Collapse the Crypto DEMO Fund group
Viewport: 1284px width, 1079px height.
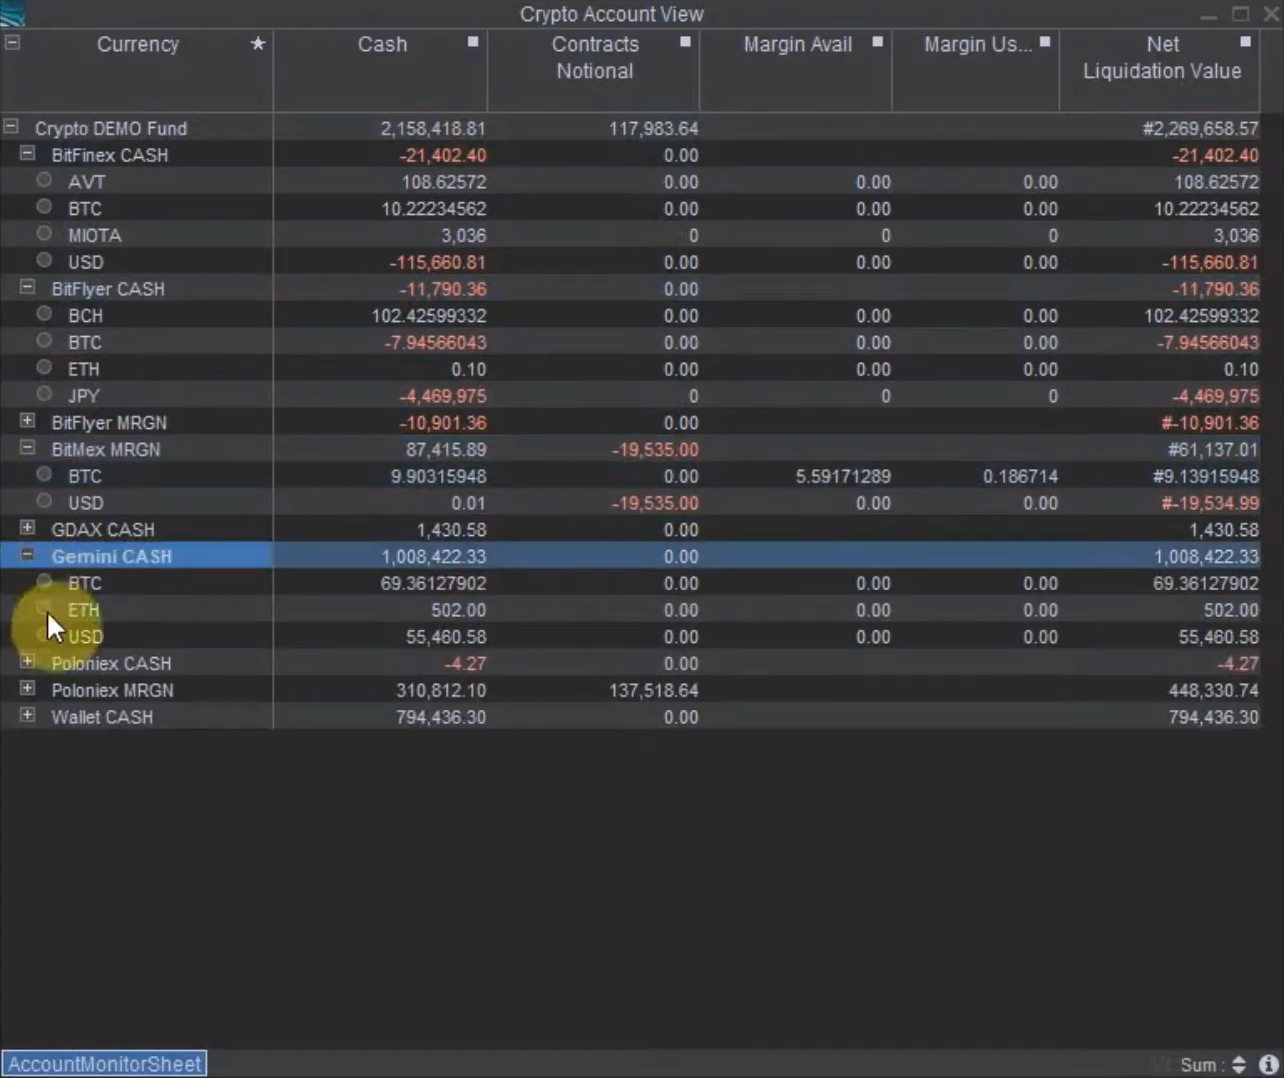tap(11, 127)
